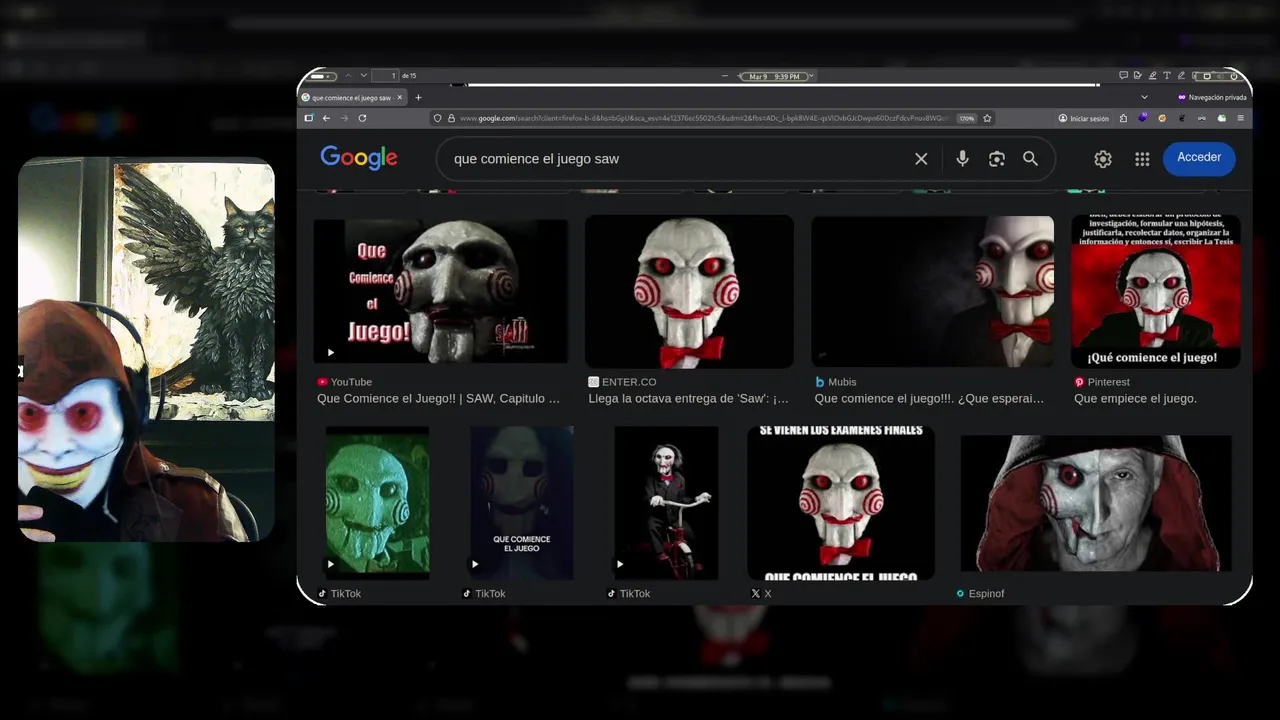
Task: Click the blue Acceder button
Action: [x=1199, y=158]
